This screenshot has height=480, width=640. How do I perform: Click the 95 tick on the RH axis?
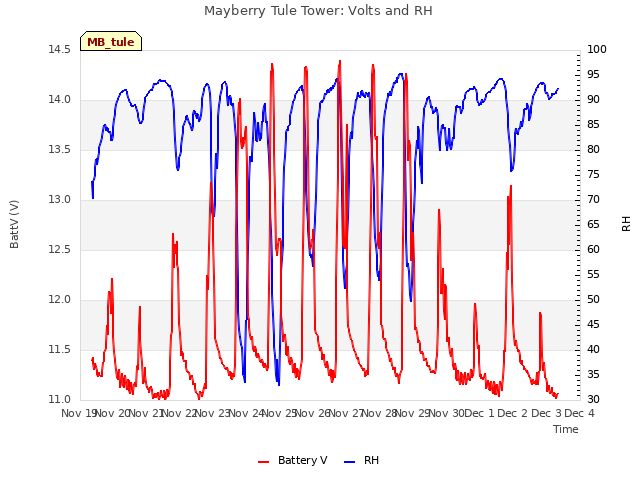pyautogui.click(x=593, y=74)
